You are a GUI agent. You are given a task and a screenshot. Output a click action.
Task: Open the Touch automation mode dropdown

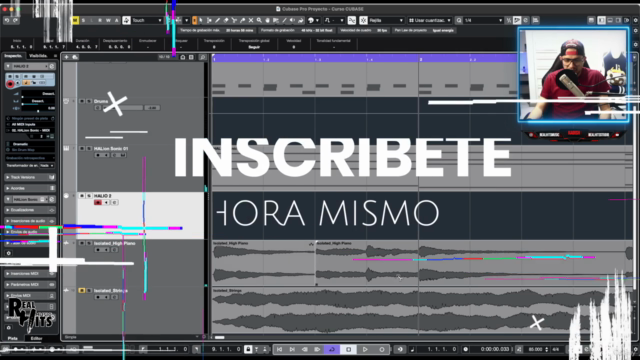pos(147,20)
